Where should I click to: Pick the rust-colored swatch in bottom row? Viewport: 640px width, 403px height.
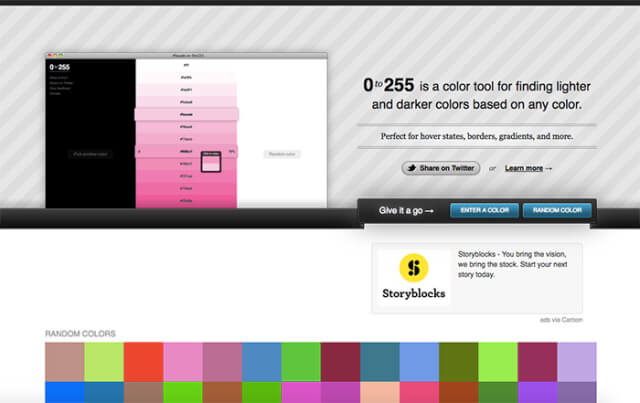pyautogui.click(x=459, y=392)
